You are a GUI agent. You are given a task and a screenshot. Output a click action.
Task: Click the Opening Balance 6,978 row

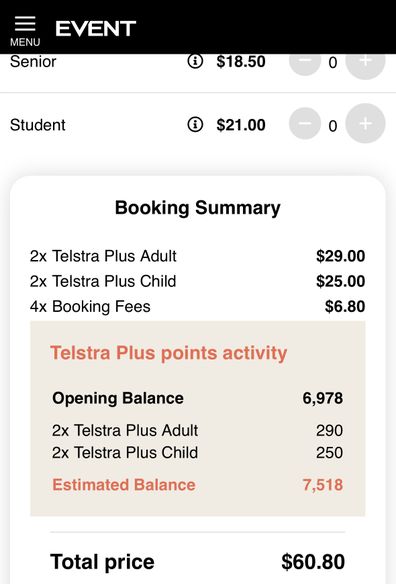coord(197,398)
